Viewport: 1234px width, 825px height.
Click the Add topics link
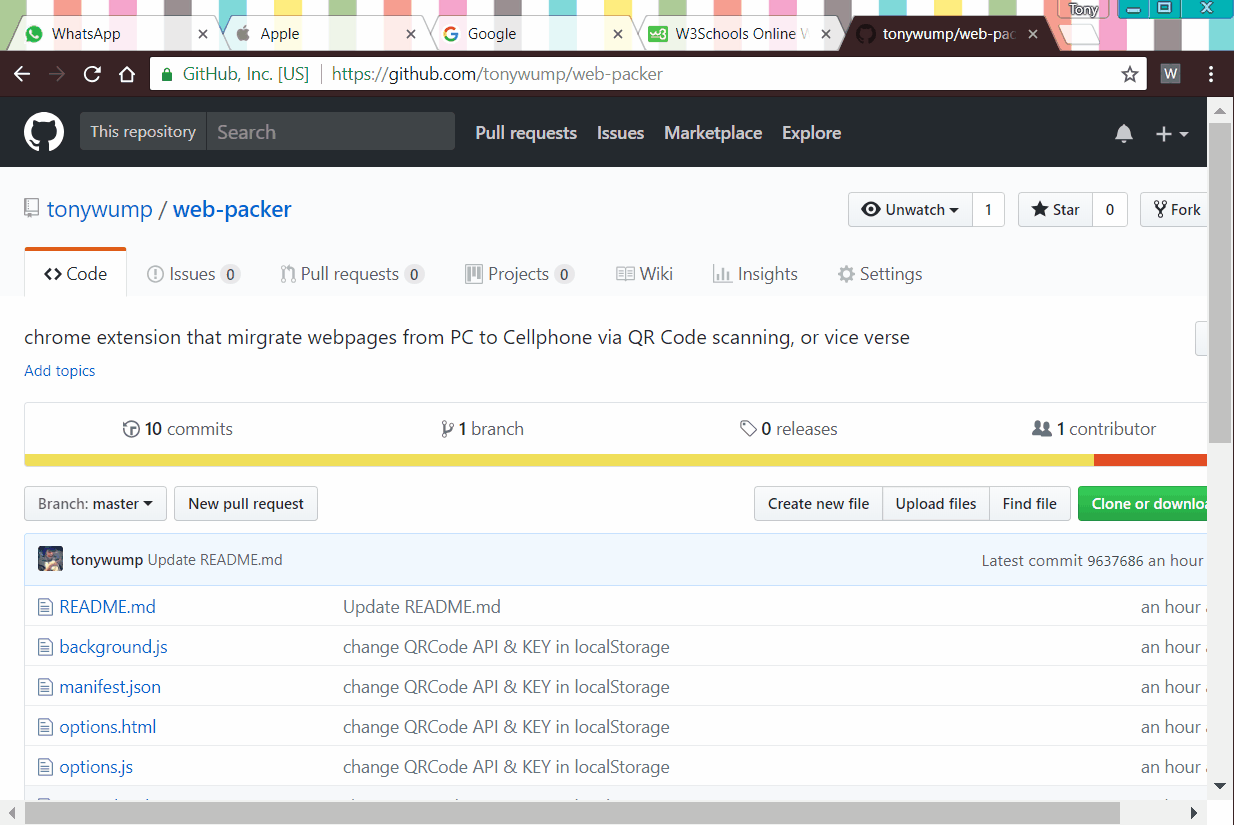click(x=59, y=370)
